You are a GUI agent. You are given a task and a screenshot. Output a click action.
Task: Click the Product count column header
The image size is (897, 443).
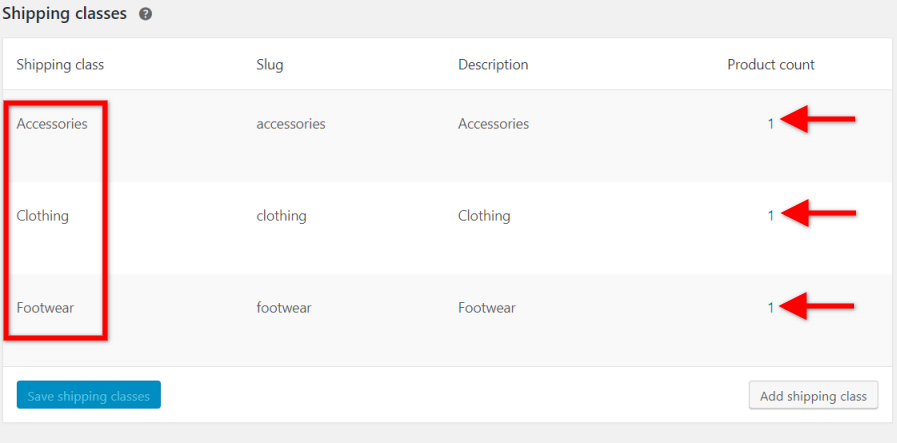[771, 65]
